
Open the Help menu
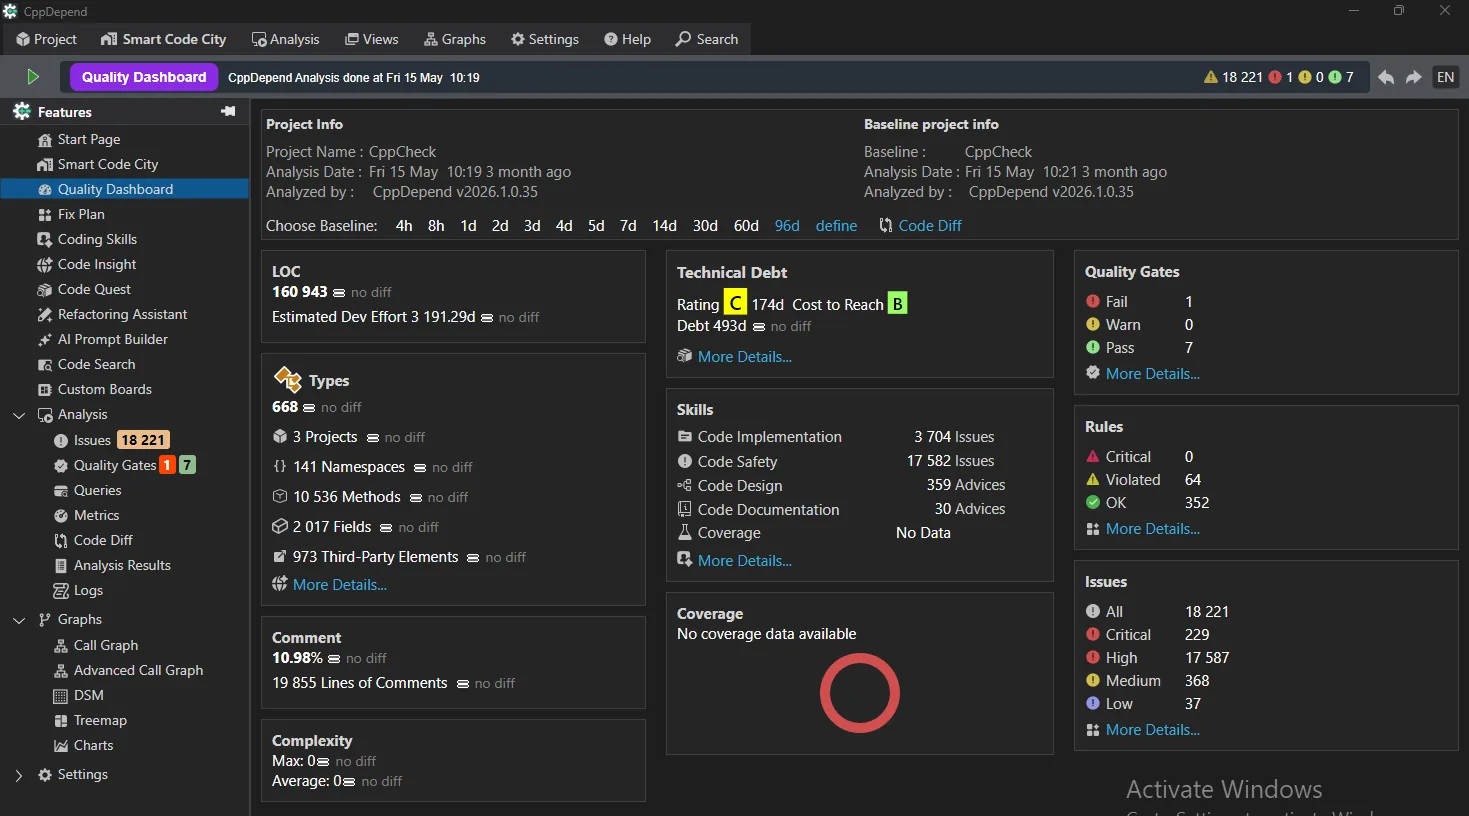tap(628, 39)
